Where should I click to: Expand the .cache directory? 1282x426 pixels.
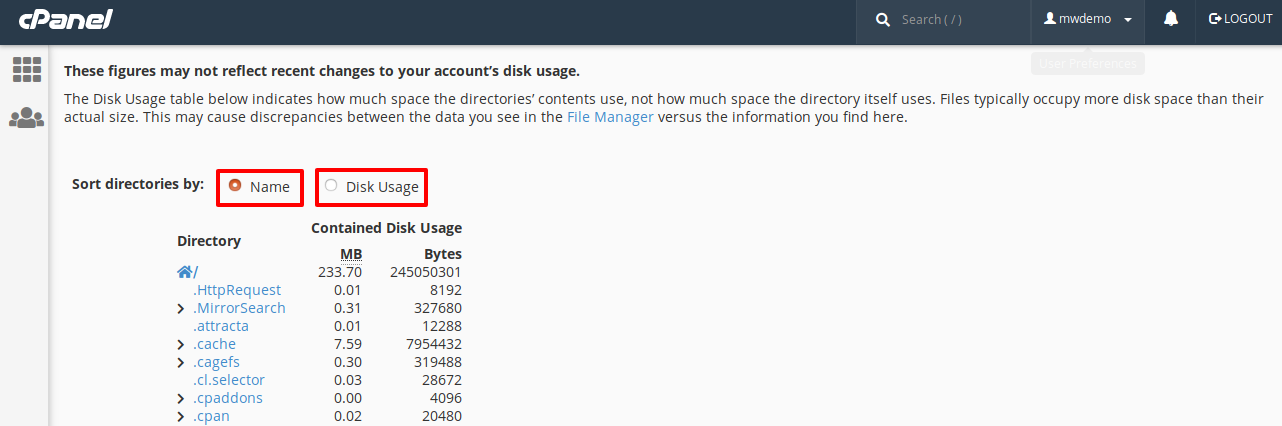[x=180, y=344]
